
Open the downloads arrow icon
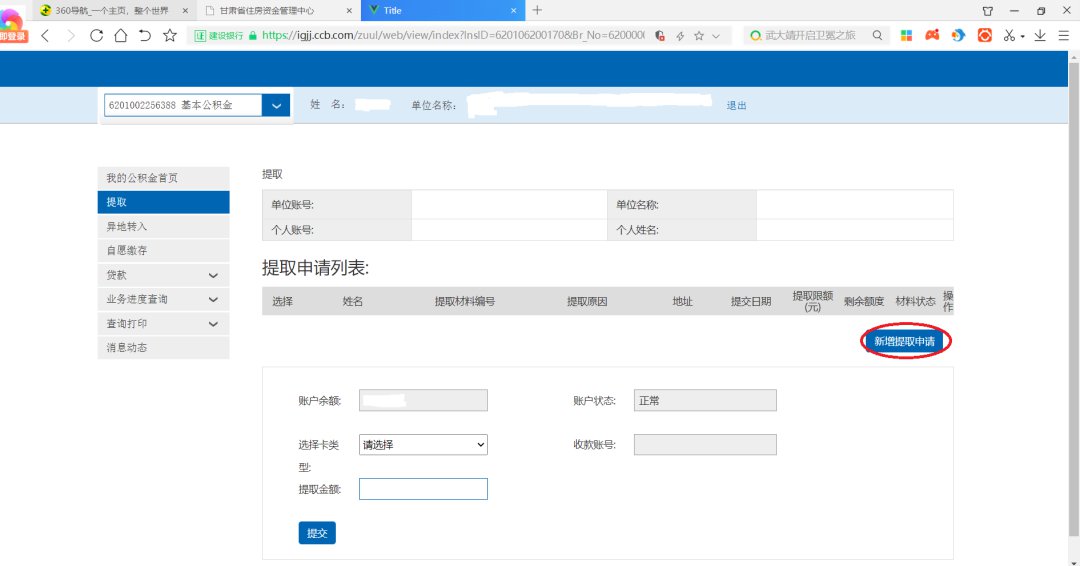click(x=1040, y=35)
